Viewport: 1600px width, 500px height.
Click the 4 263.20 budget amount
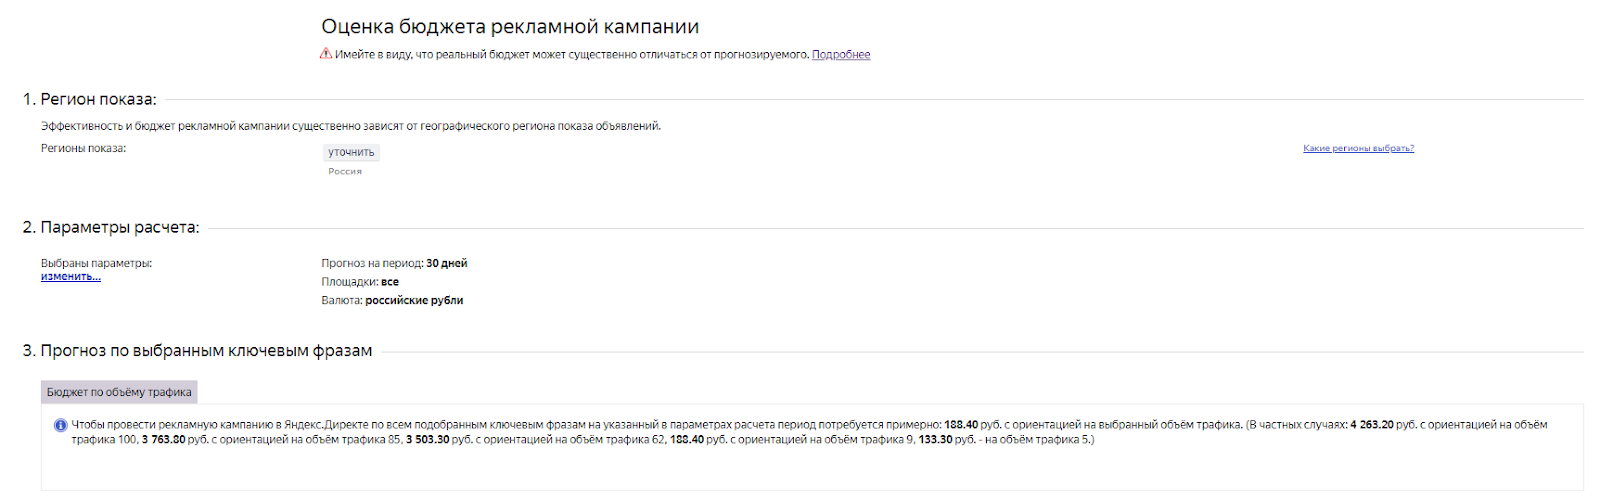click(x=1372, y=425)
